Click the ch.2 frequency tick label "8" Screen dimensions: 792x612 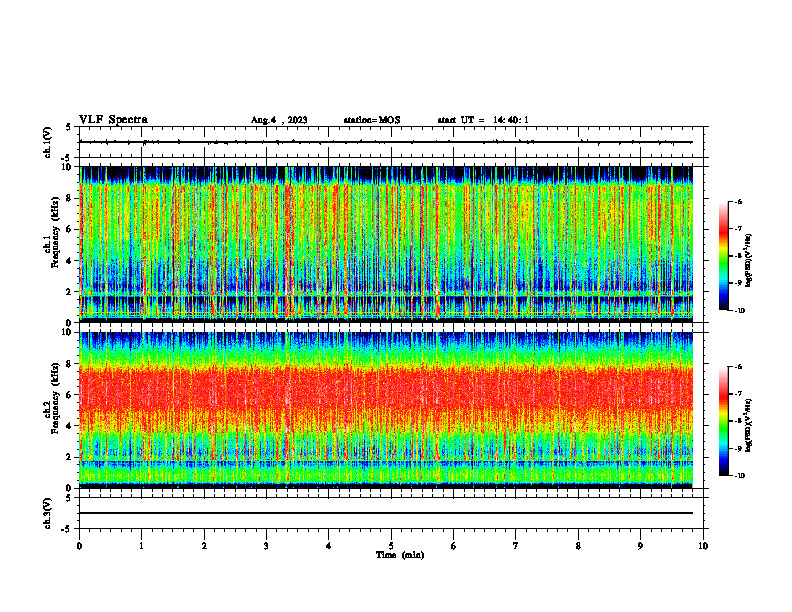(70, 364)
